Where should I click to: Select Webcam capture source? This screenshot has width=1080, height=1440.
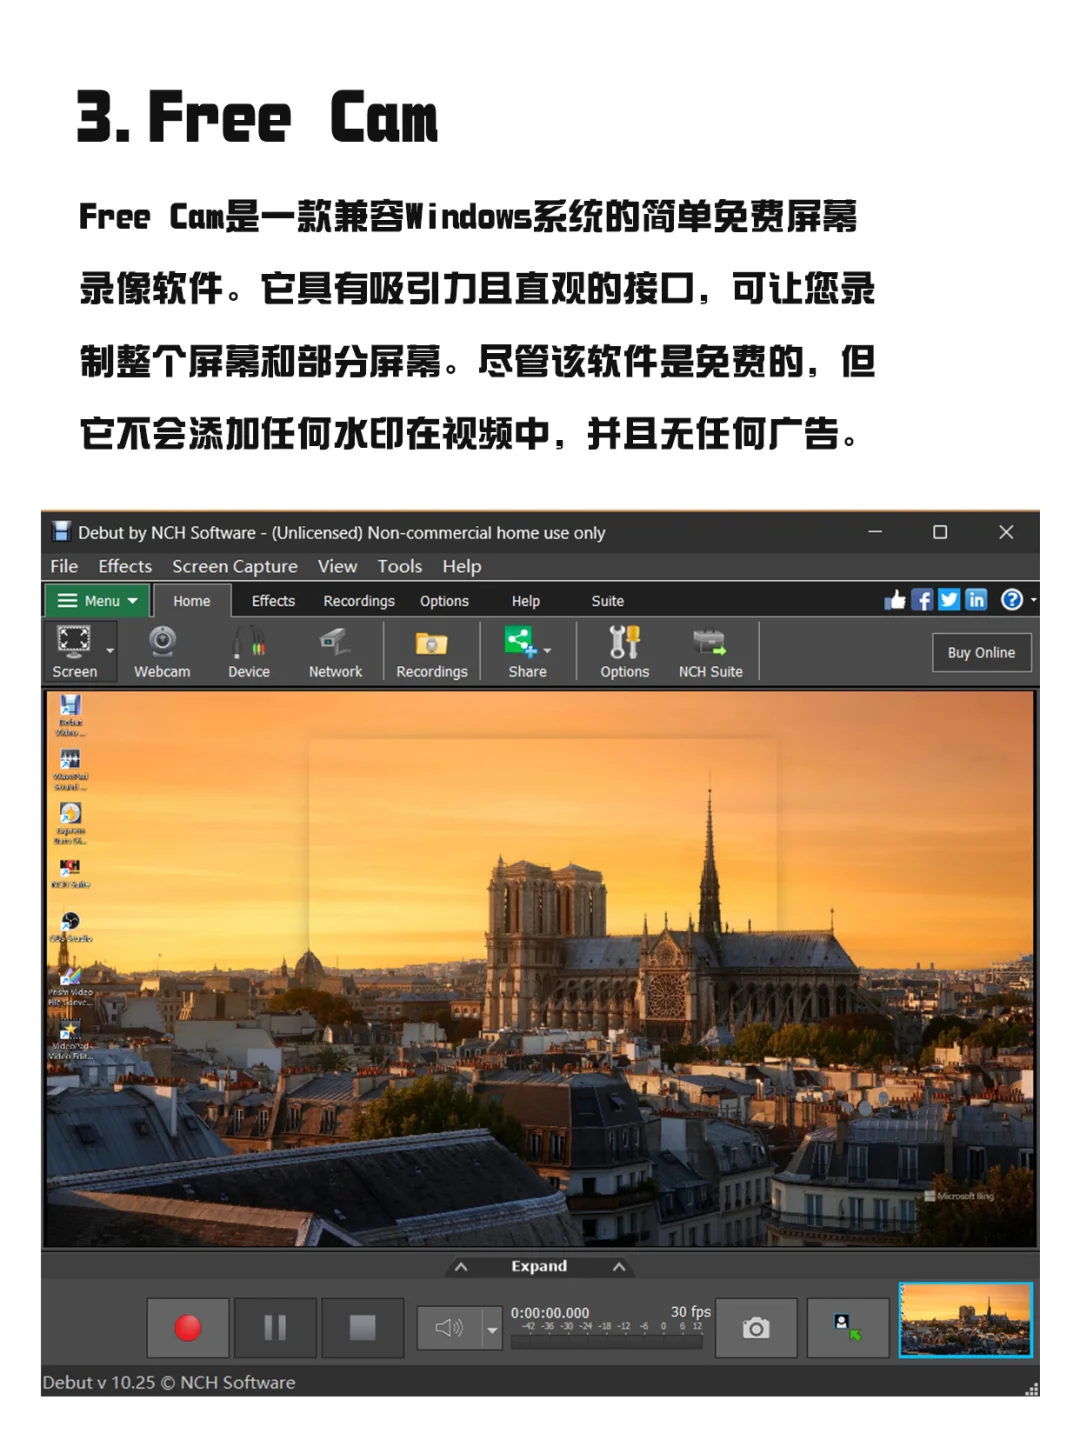[x=162, y=651]
